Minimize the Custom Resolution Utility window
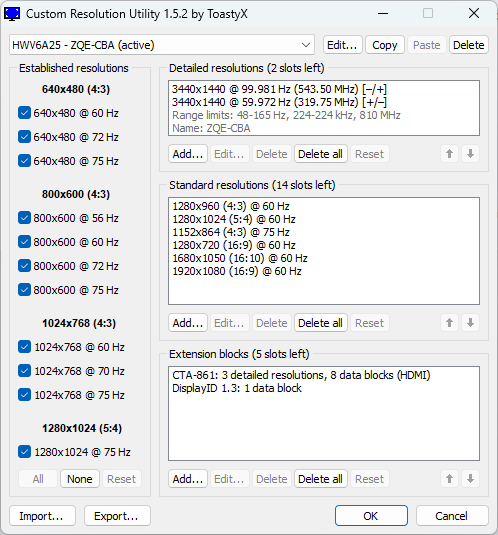 click(x=383, y=13)
